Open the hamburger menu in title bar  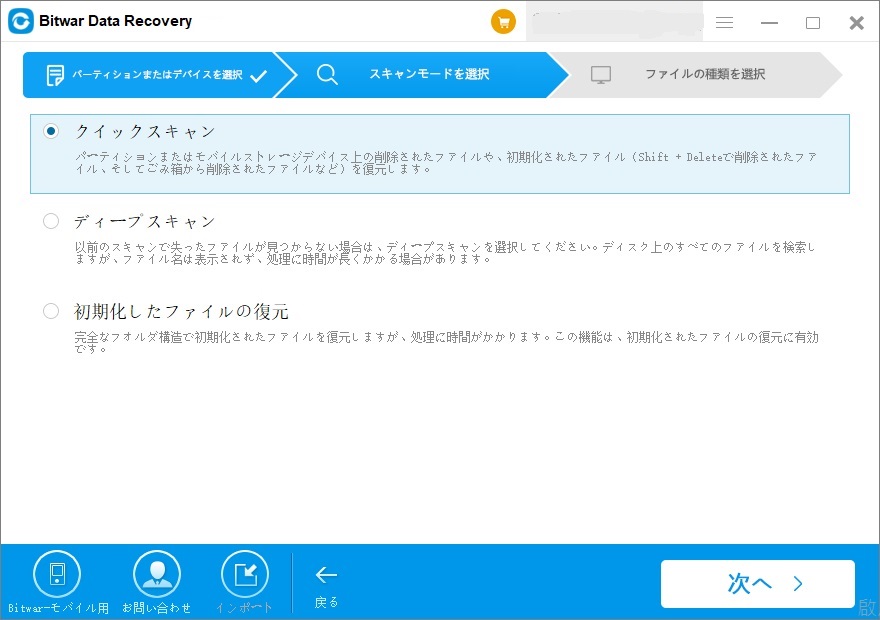[x=725, y=22]
